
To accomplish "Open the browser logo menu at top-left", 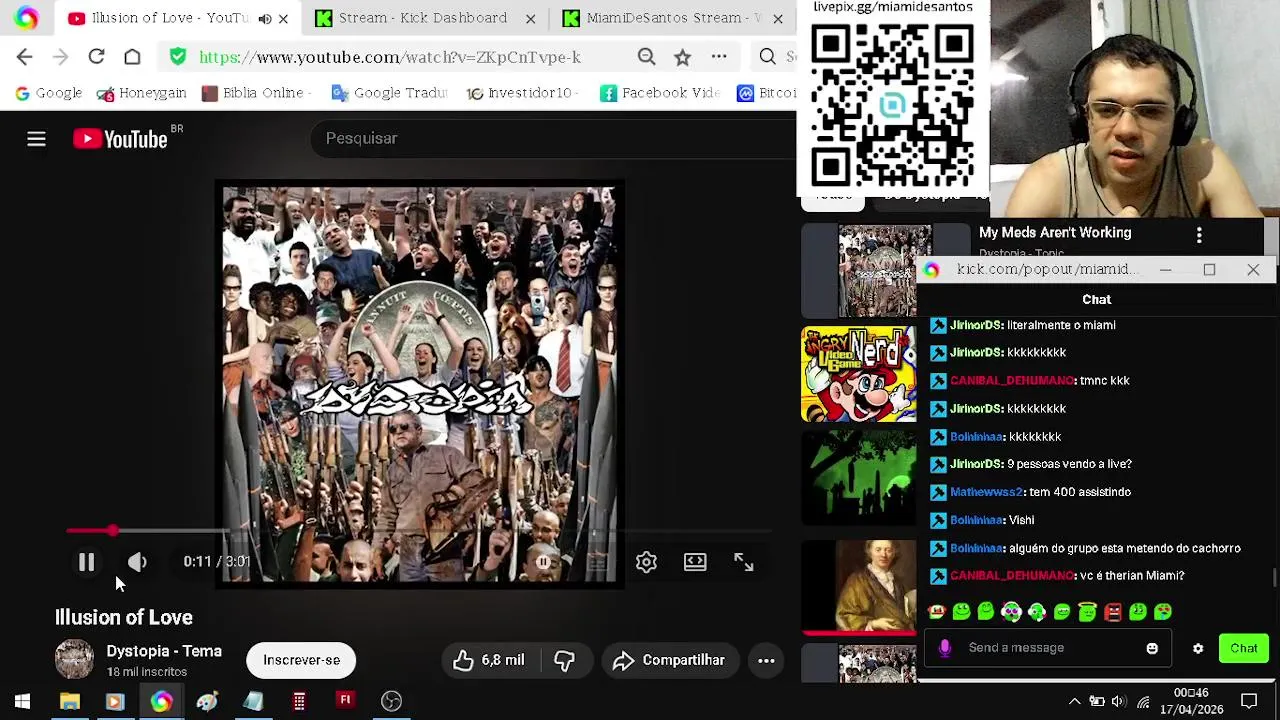I will (26, 18).
